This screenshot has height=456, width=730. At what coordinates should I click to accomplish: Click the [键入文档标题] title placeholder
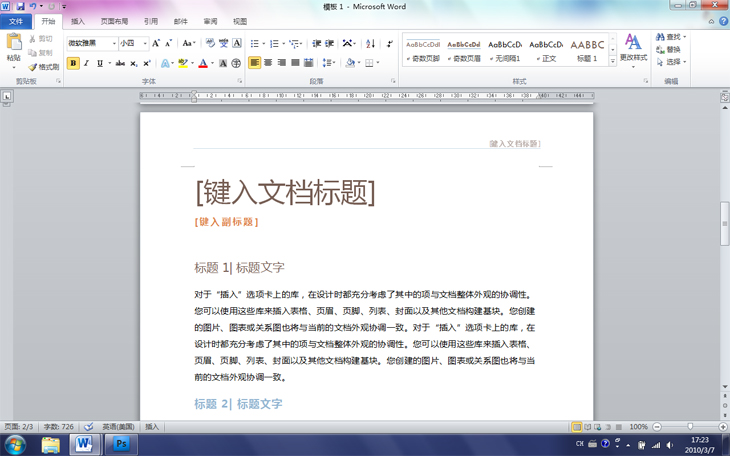(285, 192)
